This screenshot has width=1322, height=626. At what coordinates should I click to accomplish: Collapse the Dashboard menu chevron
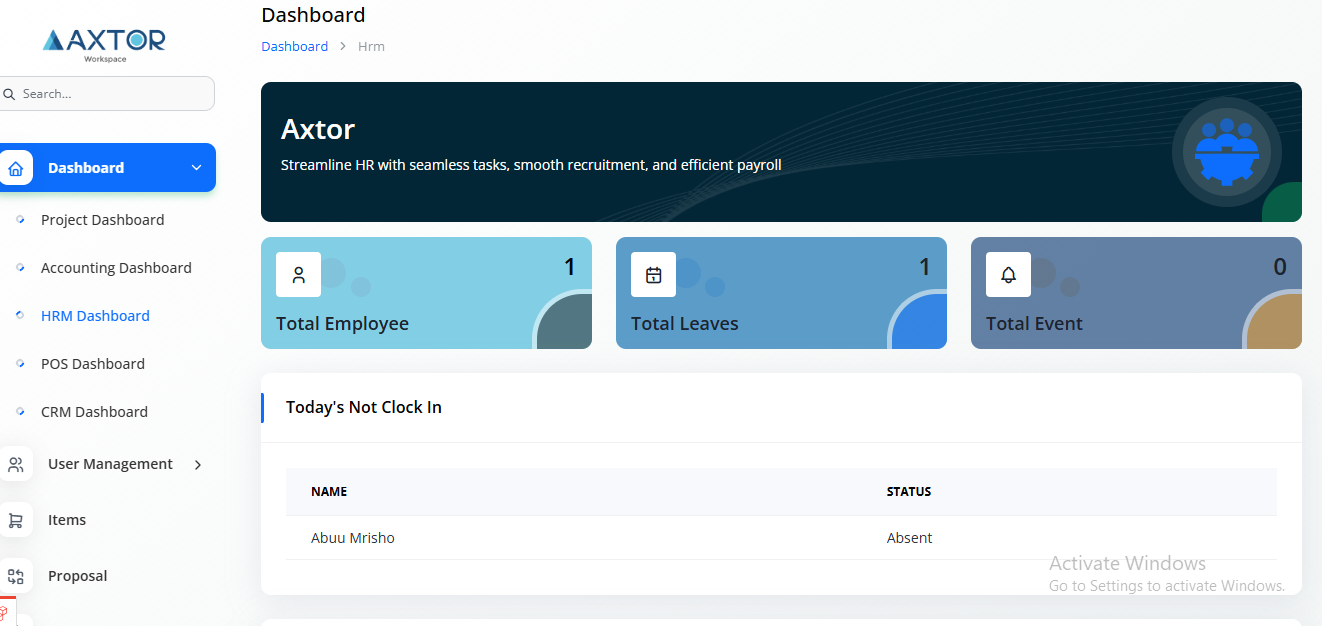[196, 168]
